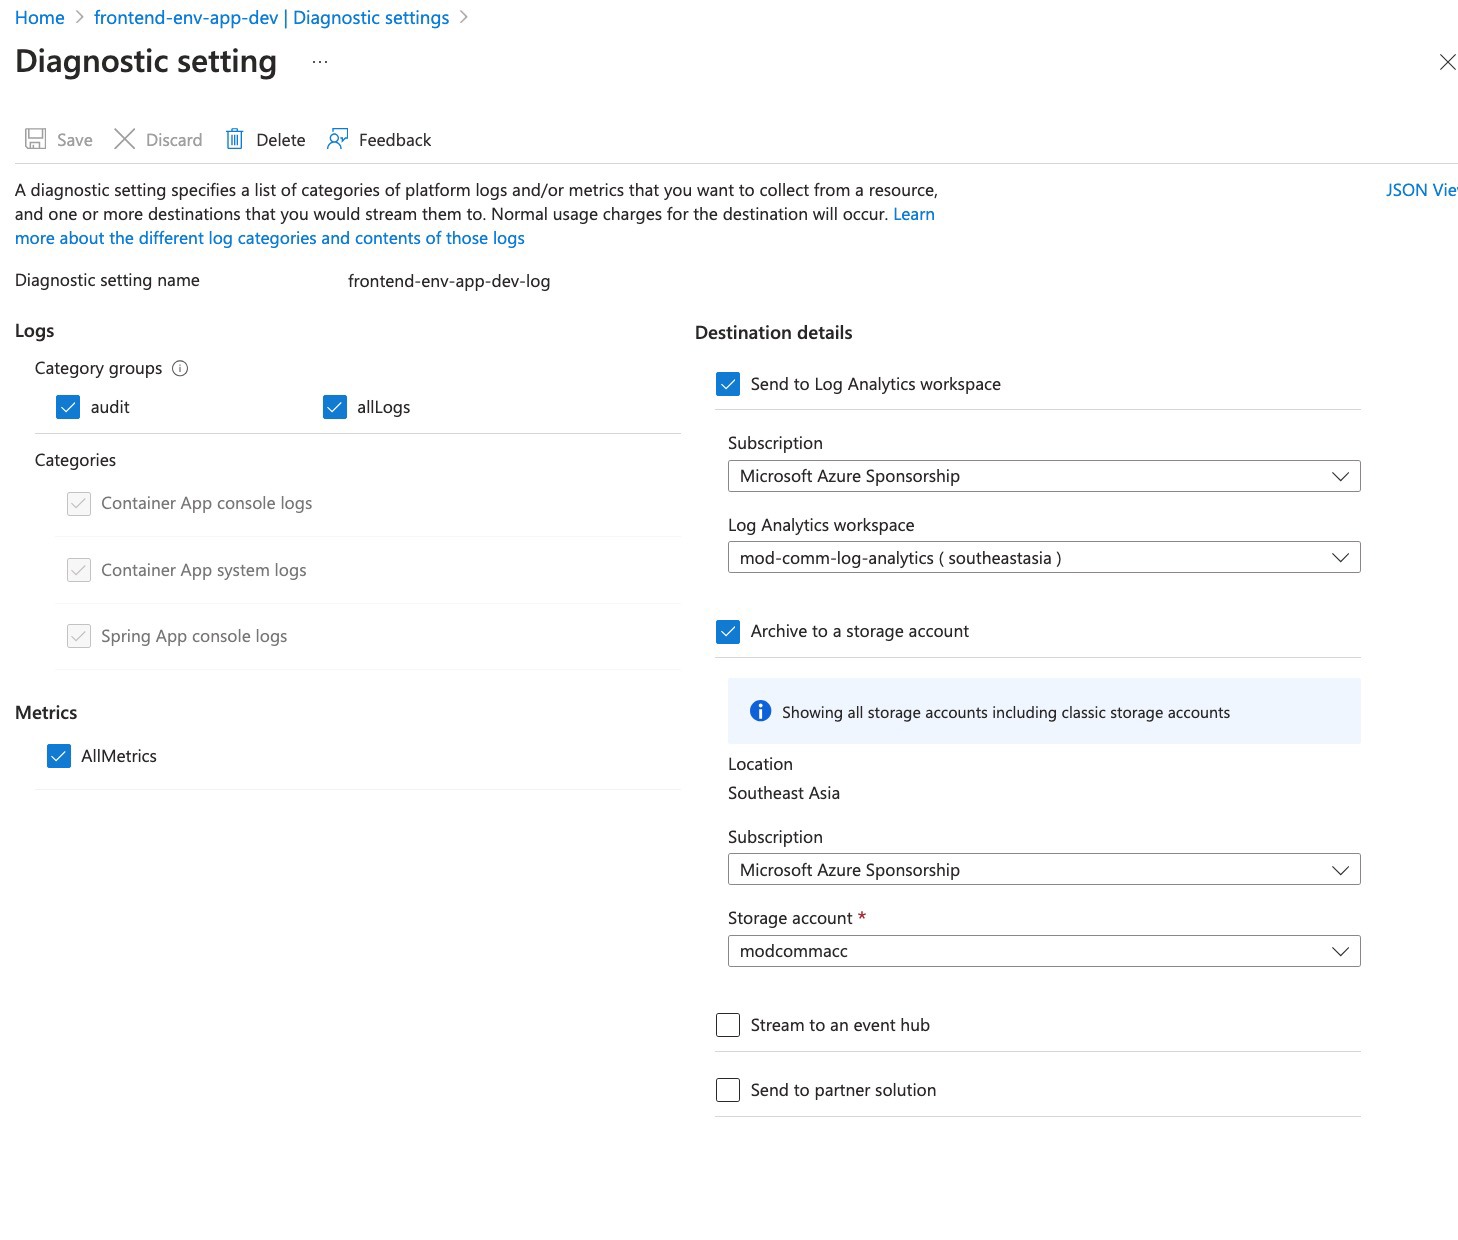Uncheck the allLogs category group
Viewport: 1458px width, 1240px height.
tap(335, 407)
